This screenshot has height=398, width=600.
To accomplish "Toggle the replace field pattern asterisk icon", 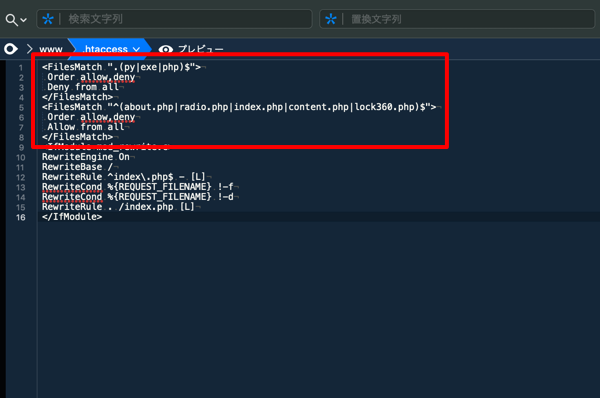I will tap(331, 19).
